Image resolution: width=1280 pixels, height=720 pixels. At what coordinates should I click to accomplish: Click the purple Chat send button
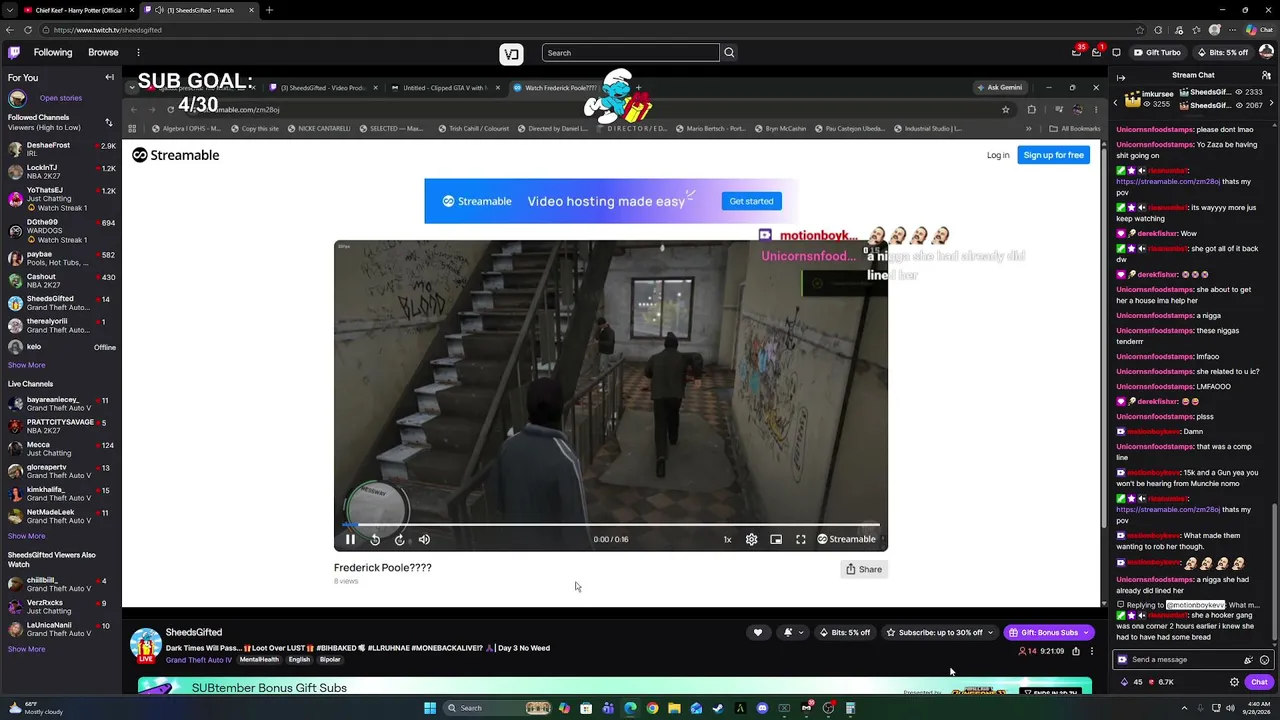click(1259, 682)
